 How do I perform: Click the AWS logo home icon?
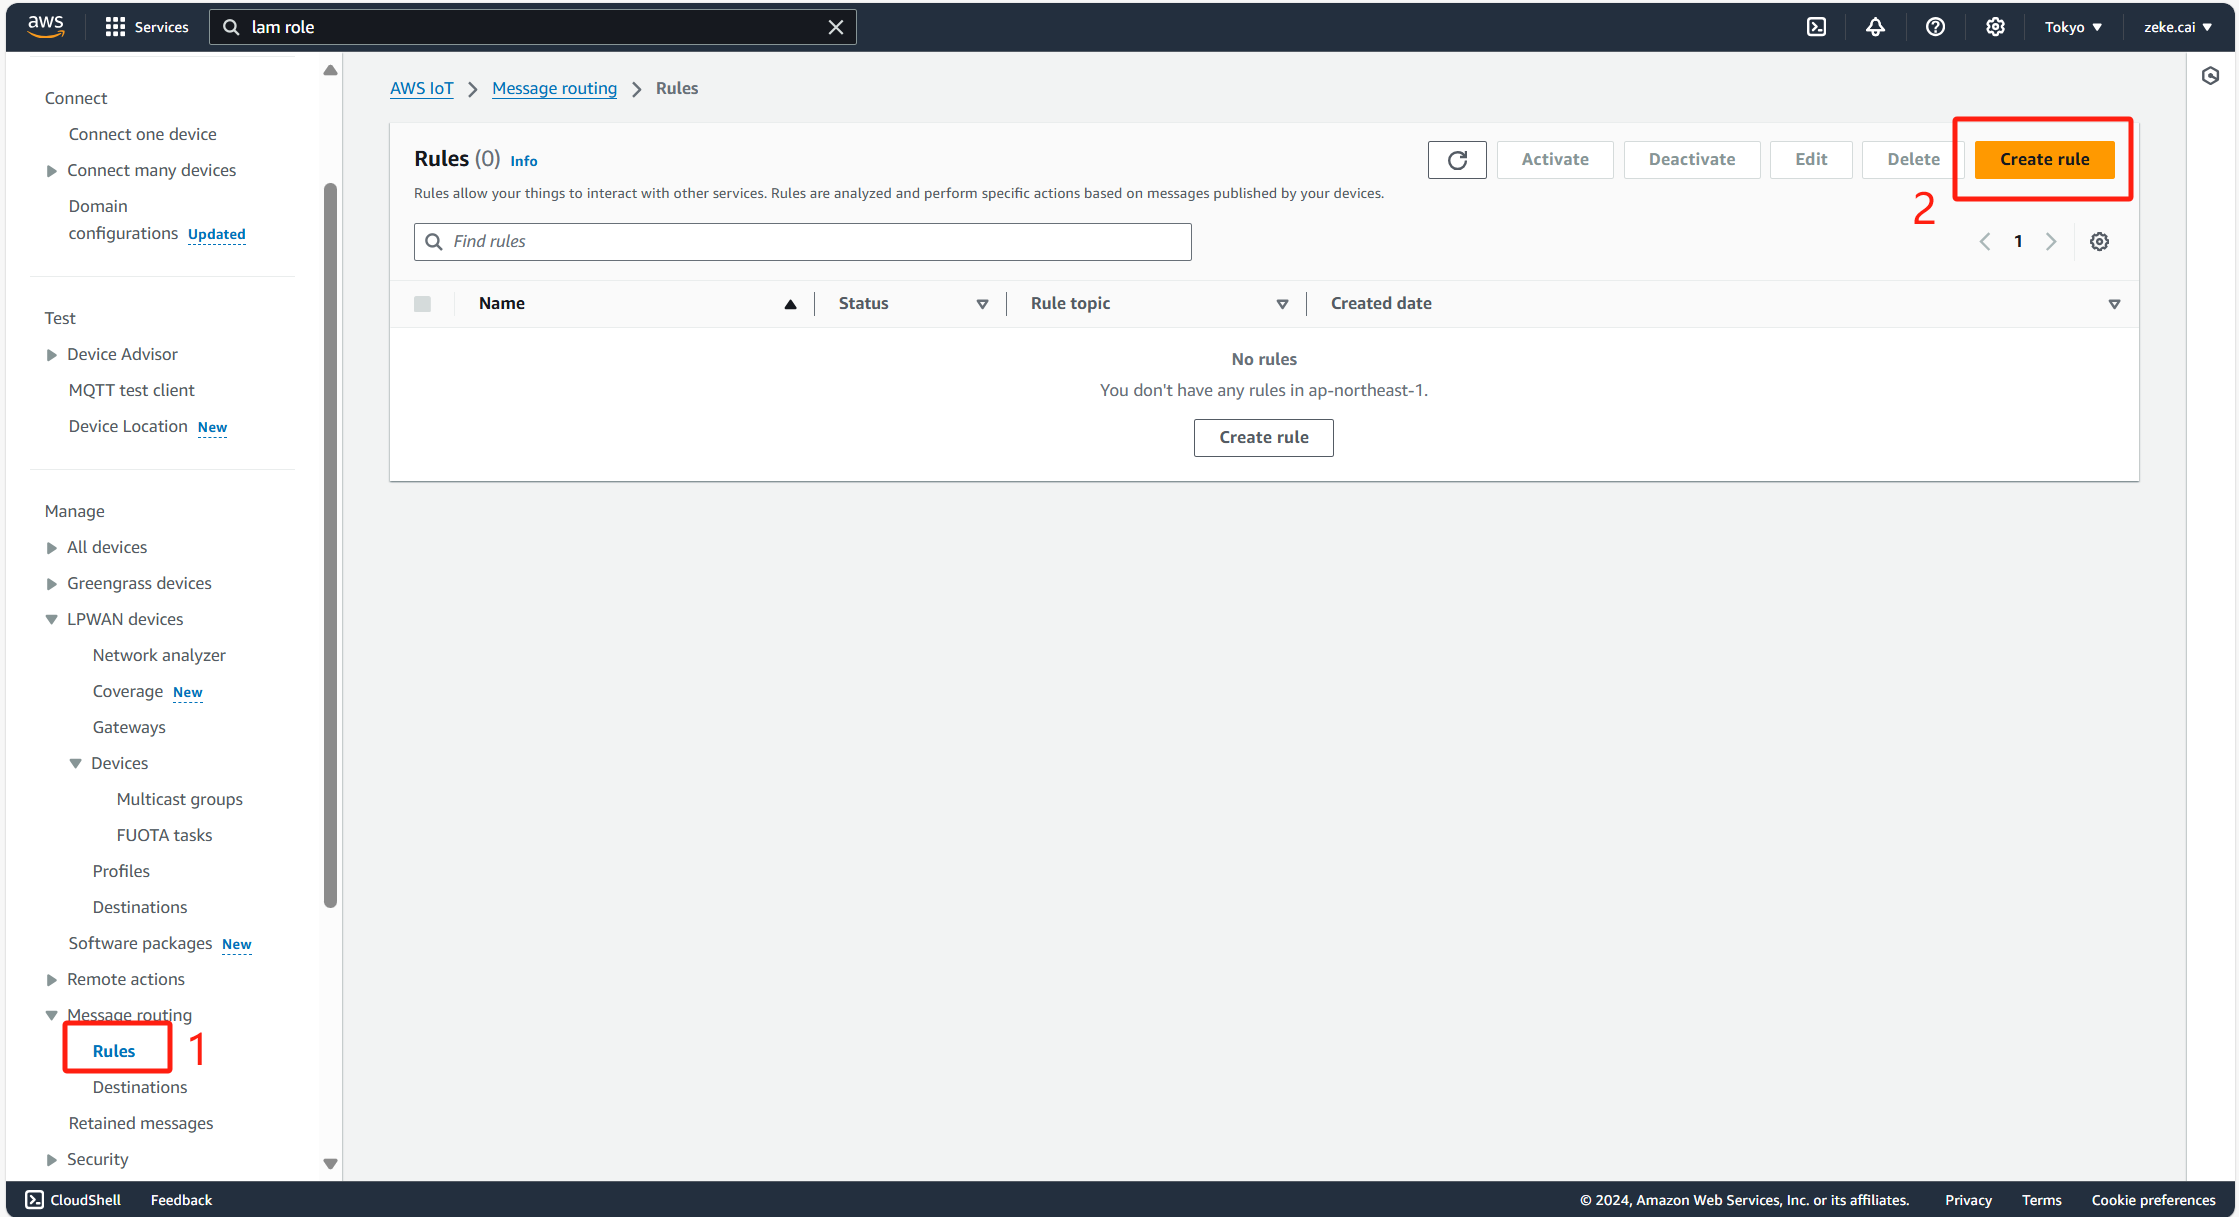(46, 26)
